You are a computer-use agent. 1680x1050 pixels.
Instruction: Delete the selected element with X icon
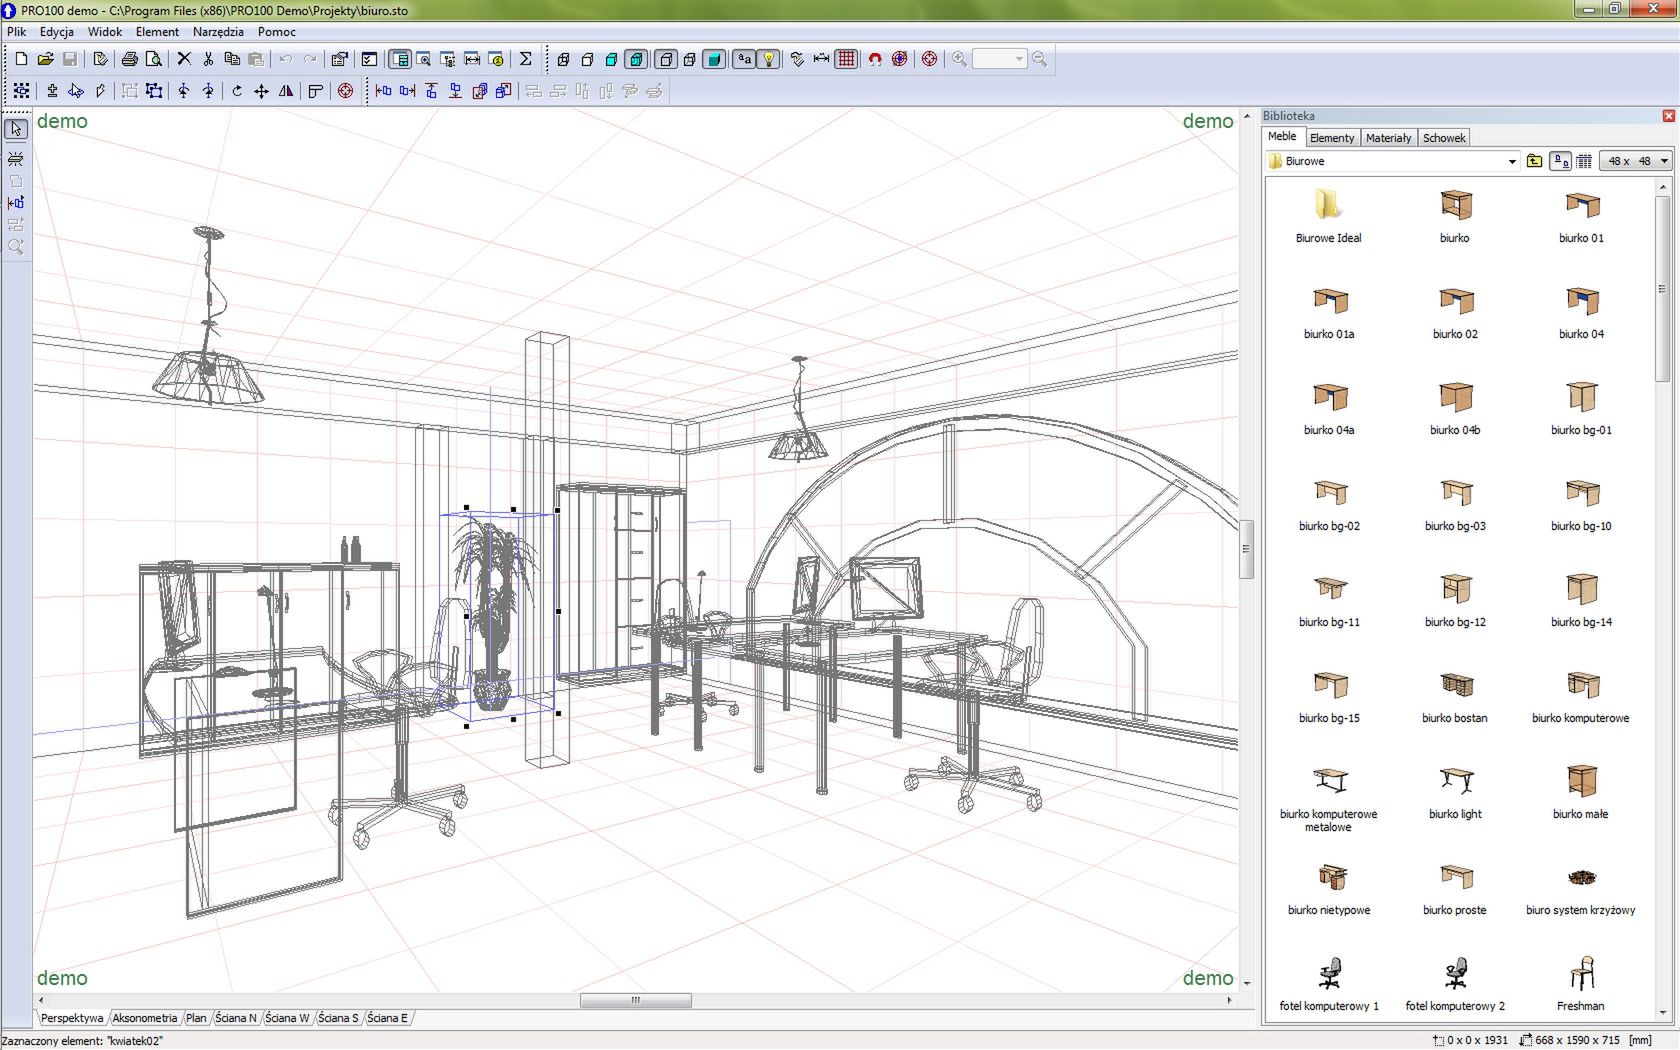click(x=184, y=59)
